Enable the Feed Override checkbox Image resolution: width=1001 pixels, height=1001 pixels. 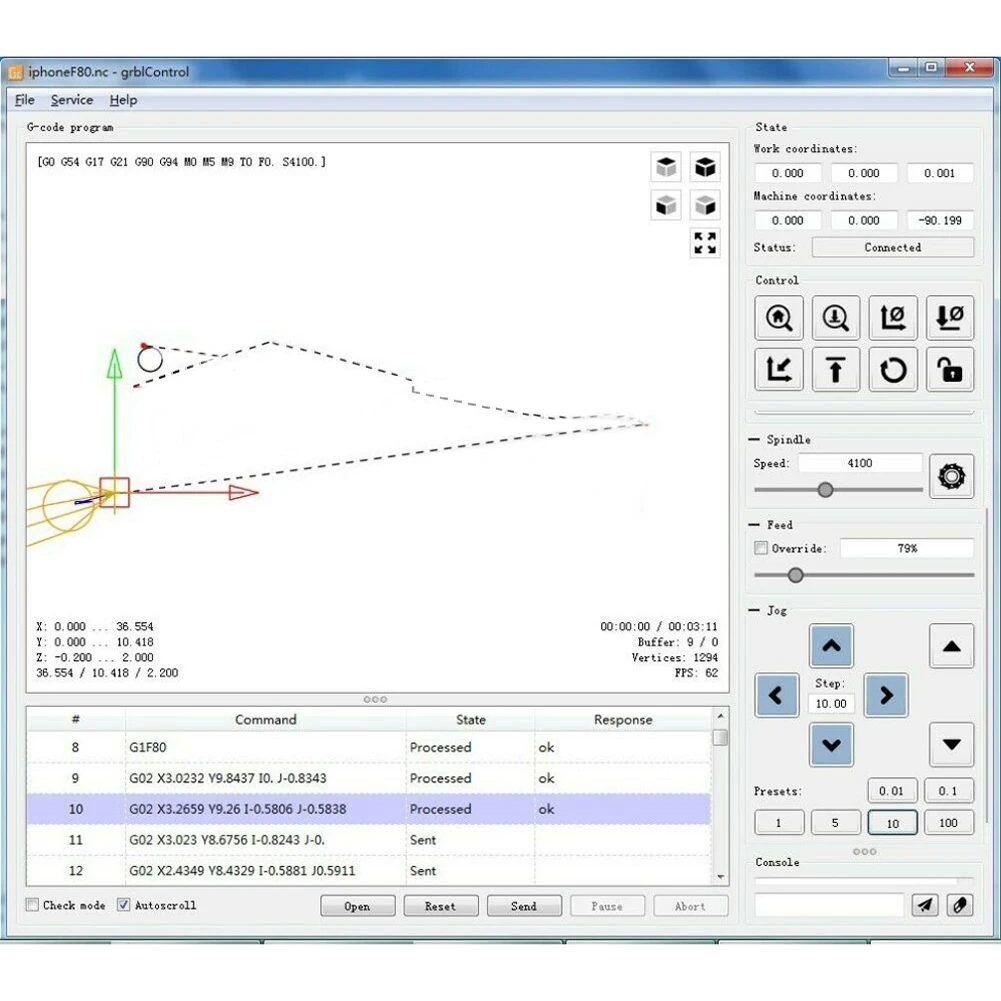pos(761,548)
